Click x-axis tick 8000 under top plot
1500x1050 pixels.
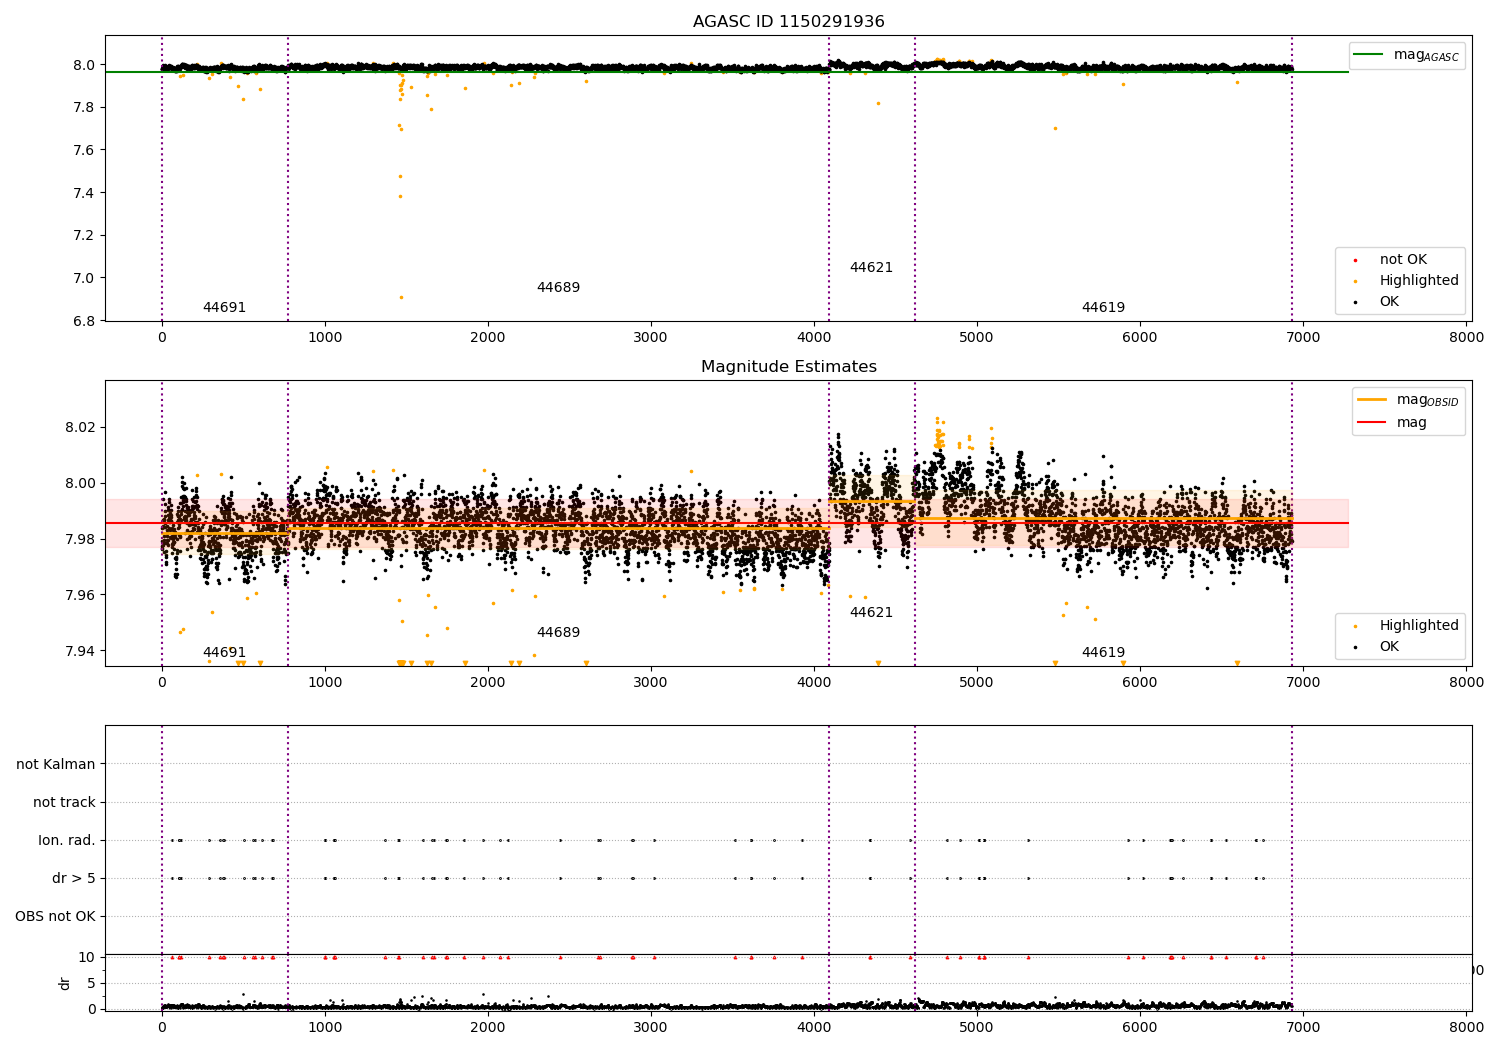click(x=1466, y=337)
